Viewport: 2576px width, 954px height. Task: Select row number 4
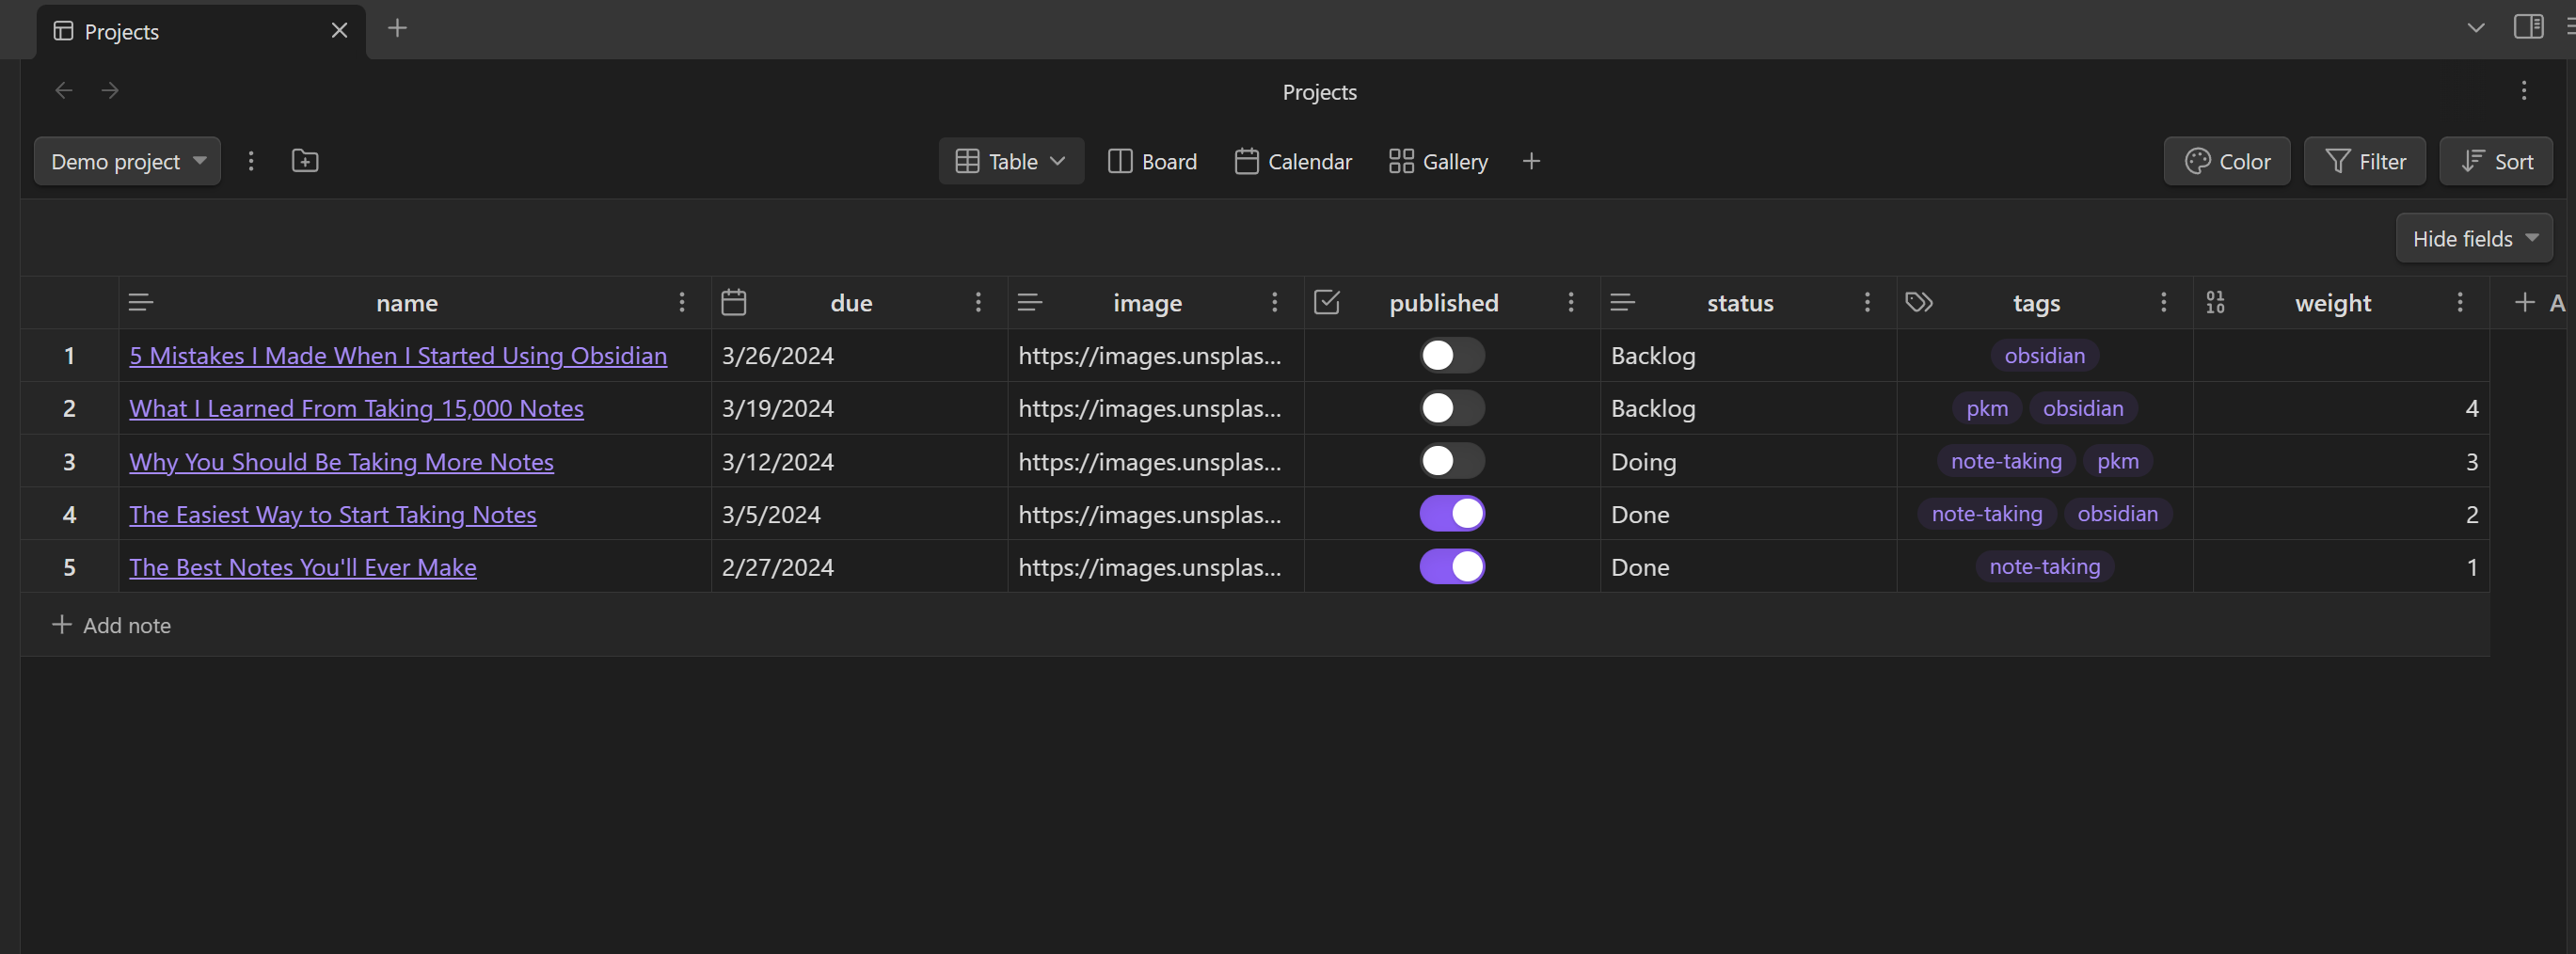coord(69,514)
